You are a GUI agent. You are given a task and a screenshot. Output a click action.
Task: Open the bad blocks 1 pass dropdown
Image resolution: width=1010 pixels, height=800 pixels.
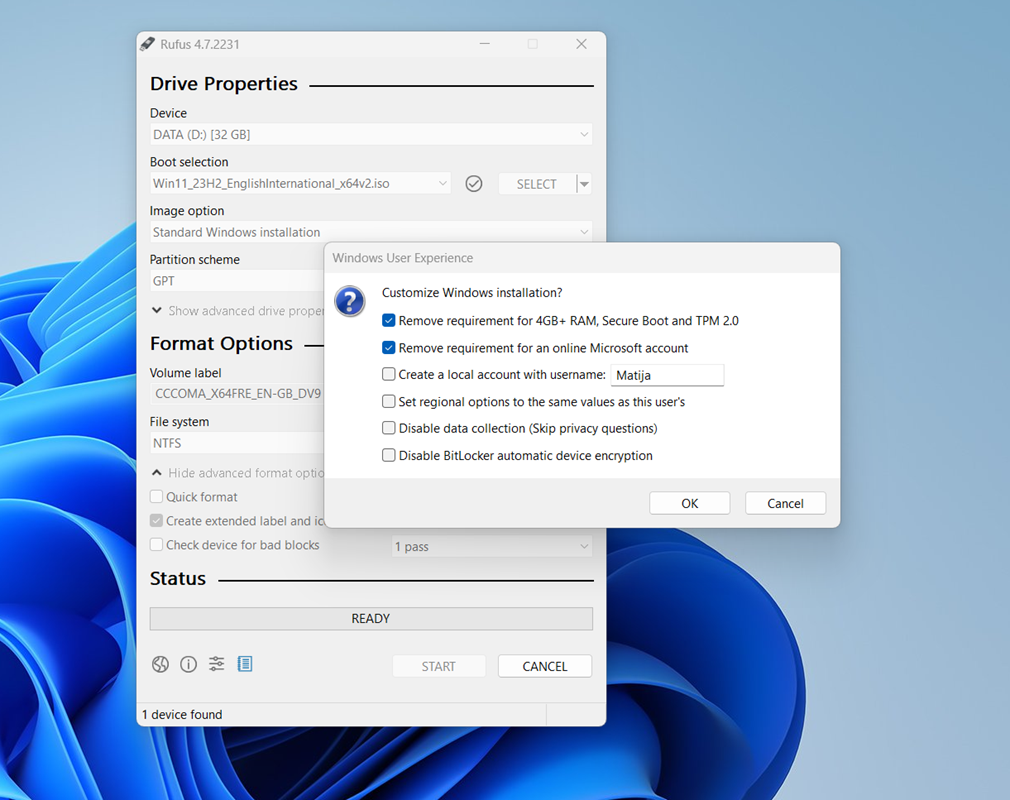click(x=492, y=546)
